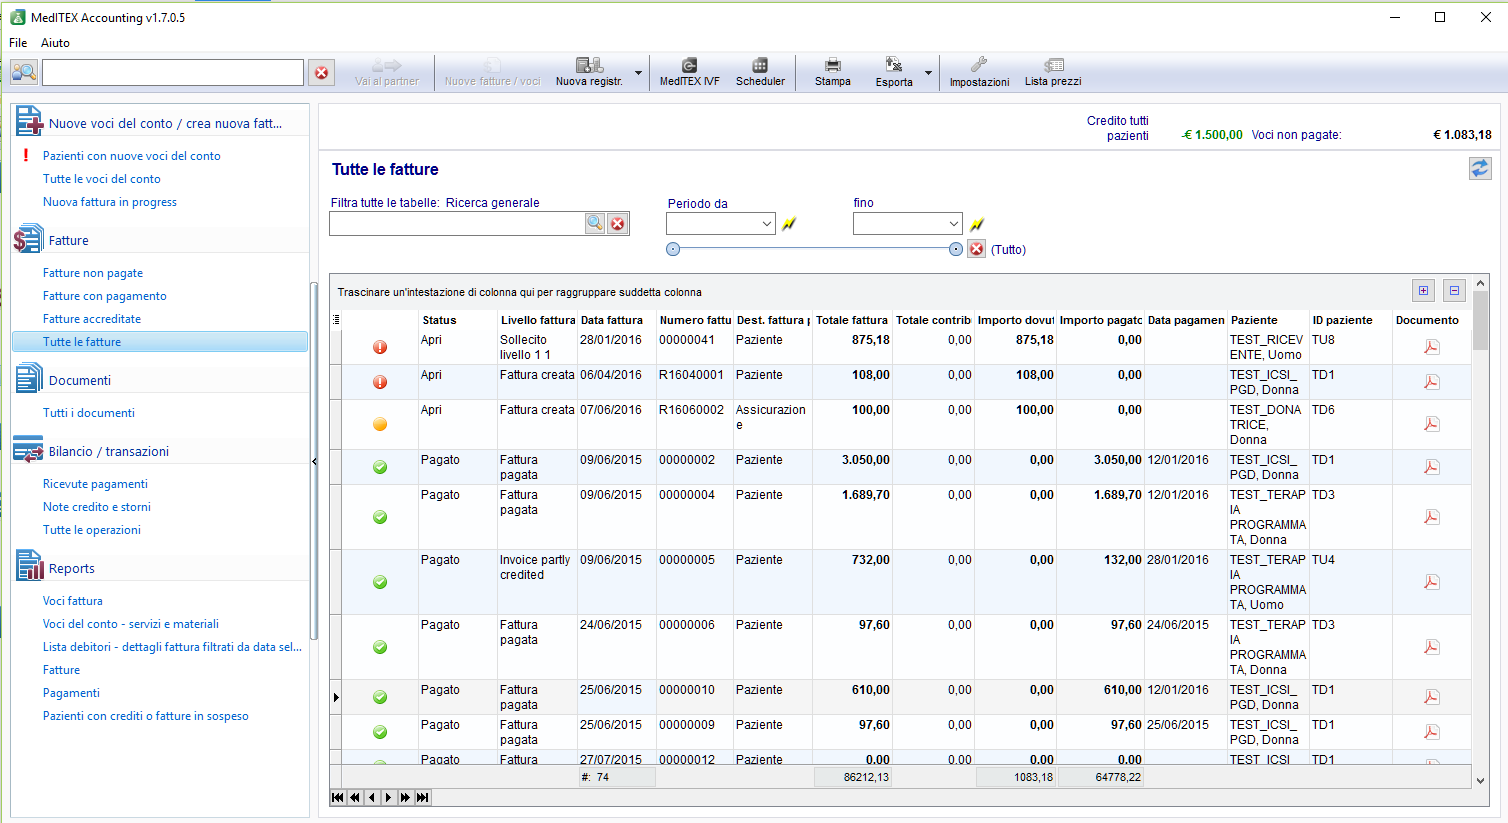Screen dimensions: 1508x823
Task: Open the Periodo da date dropdown
Action: pyautogui.click(x=767, y=224)
